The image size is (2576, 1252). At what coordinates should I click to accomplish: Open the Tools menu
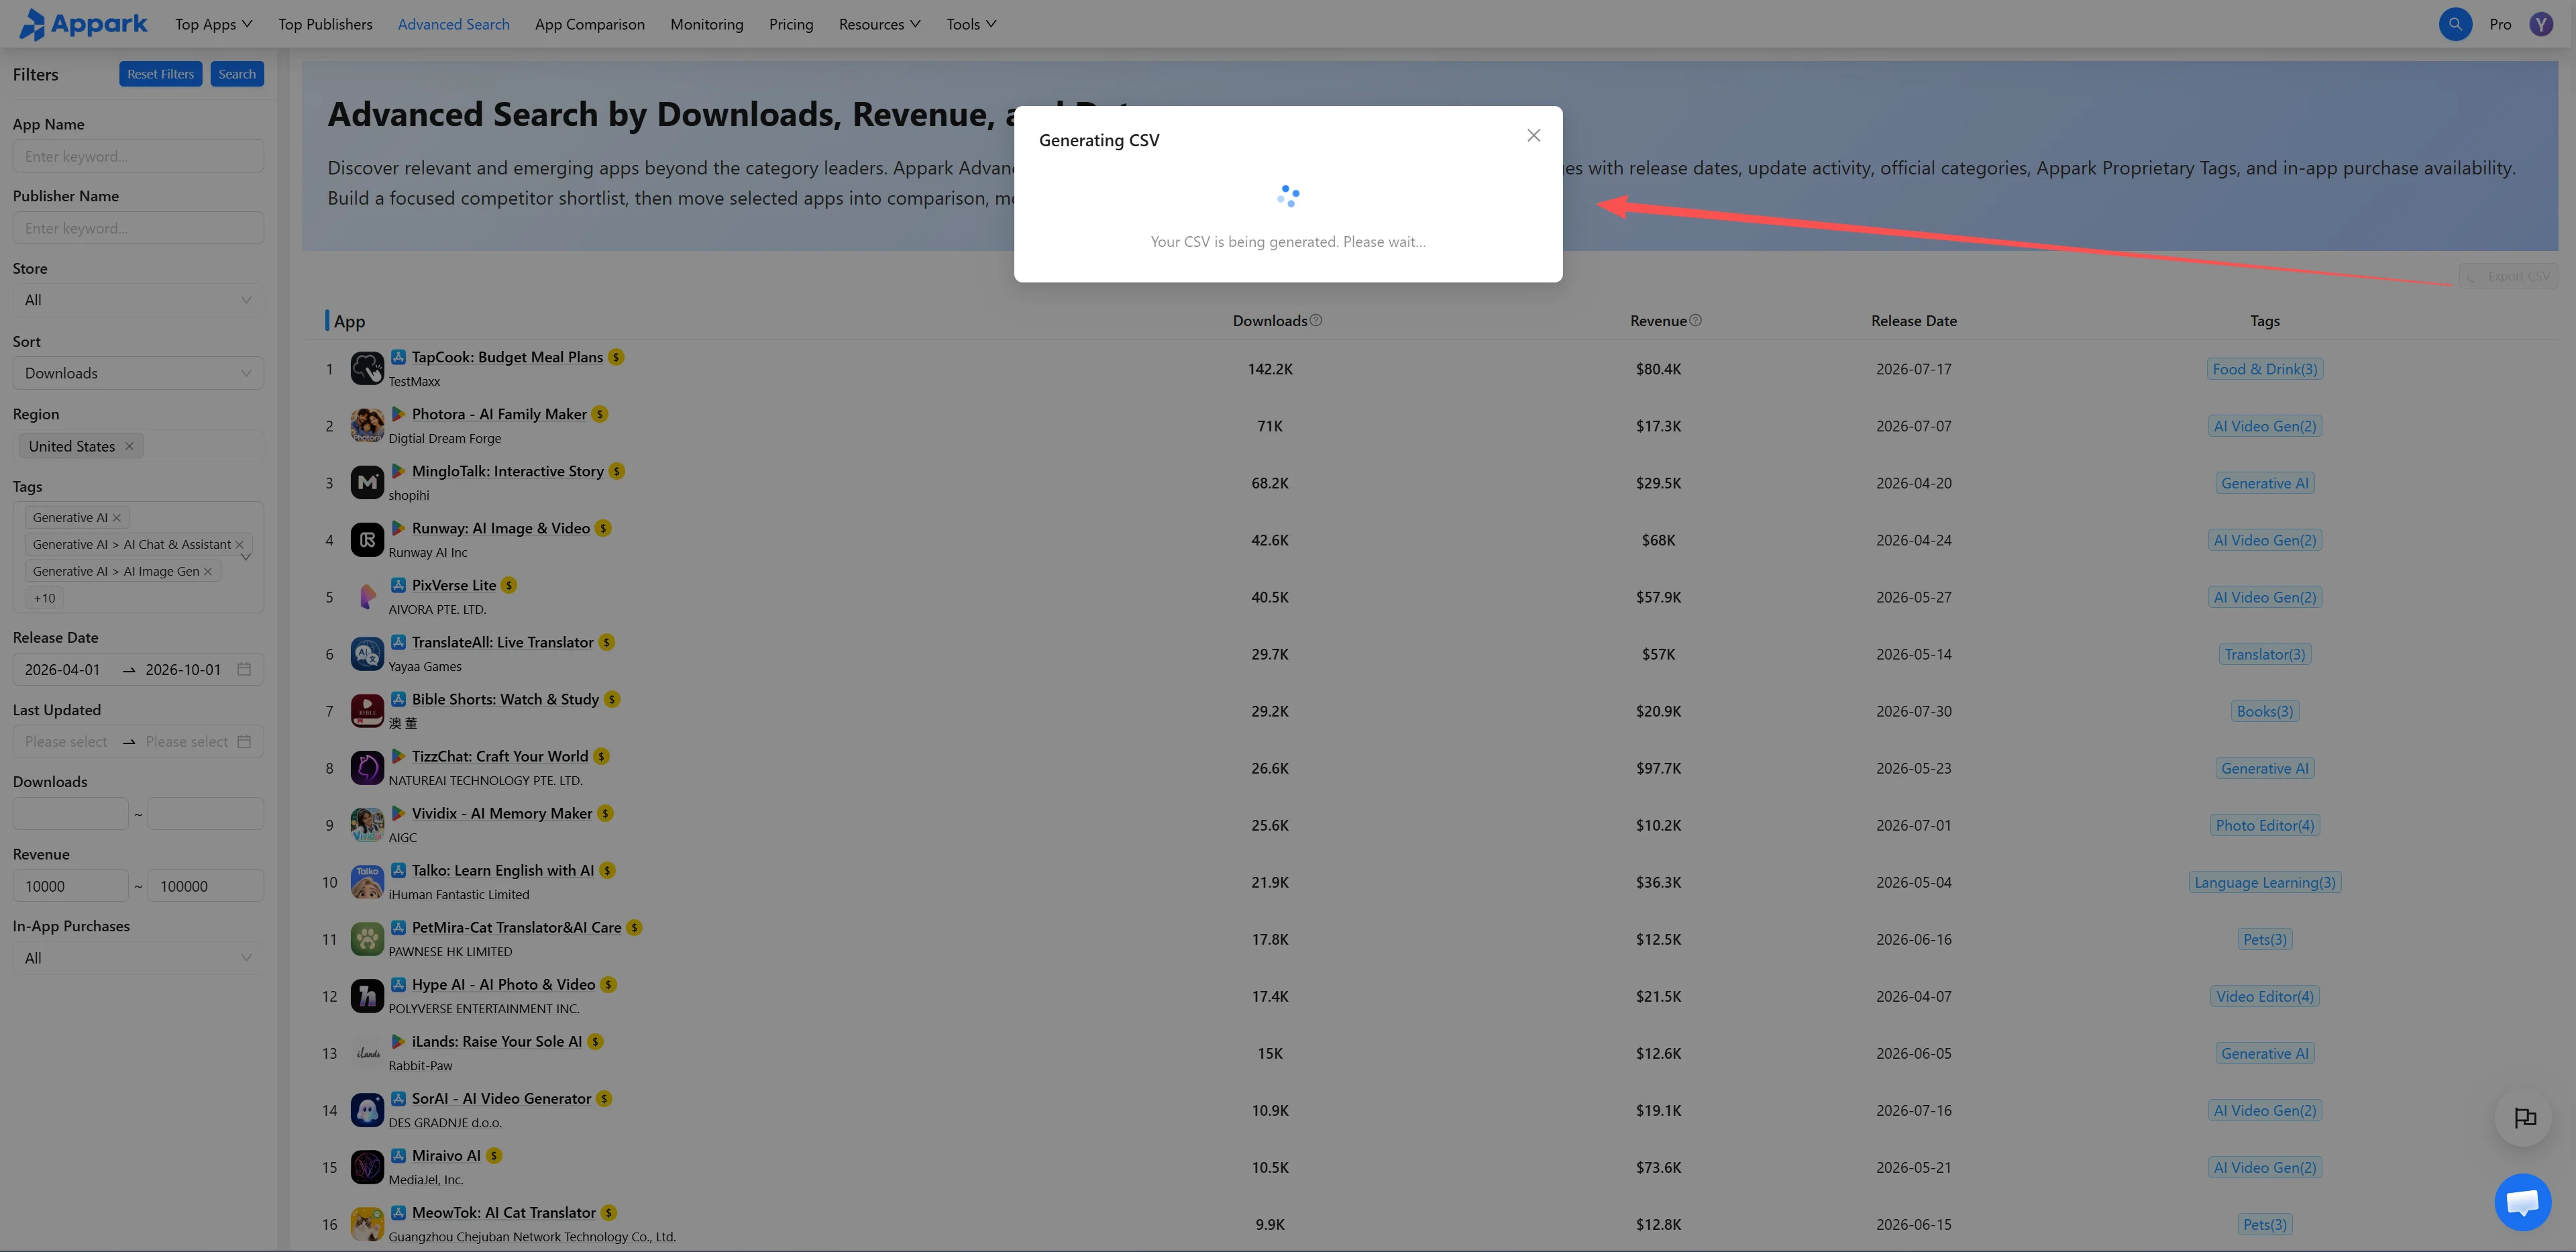tap(971, 24)
